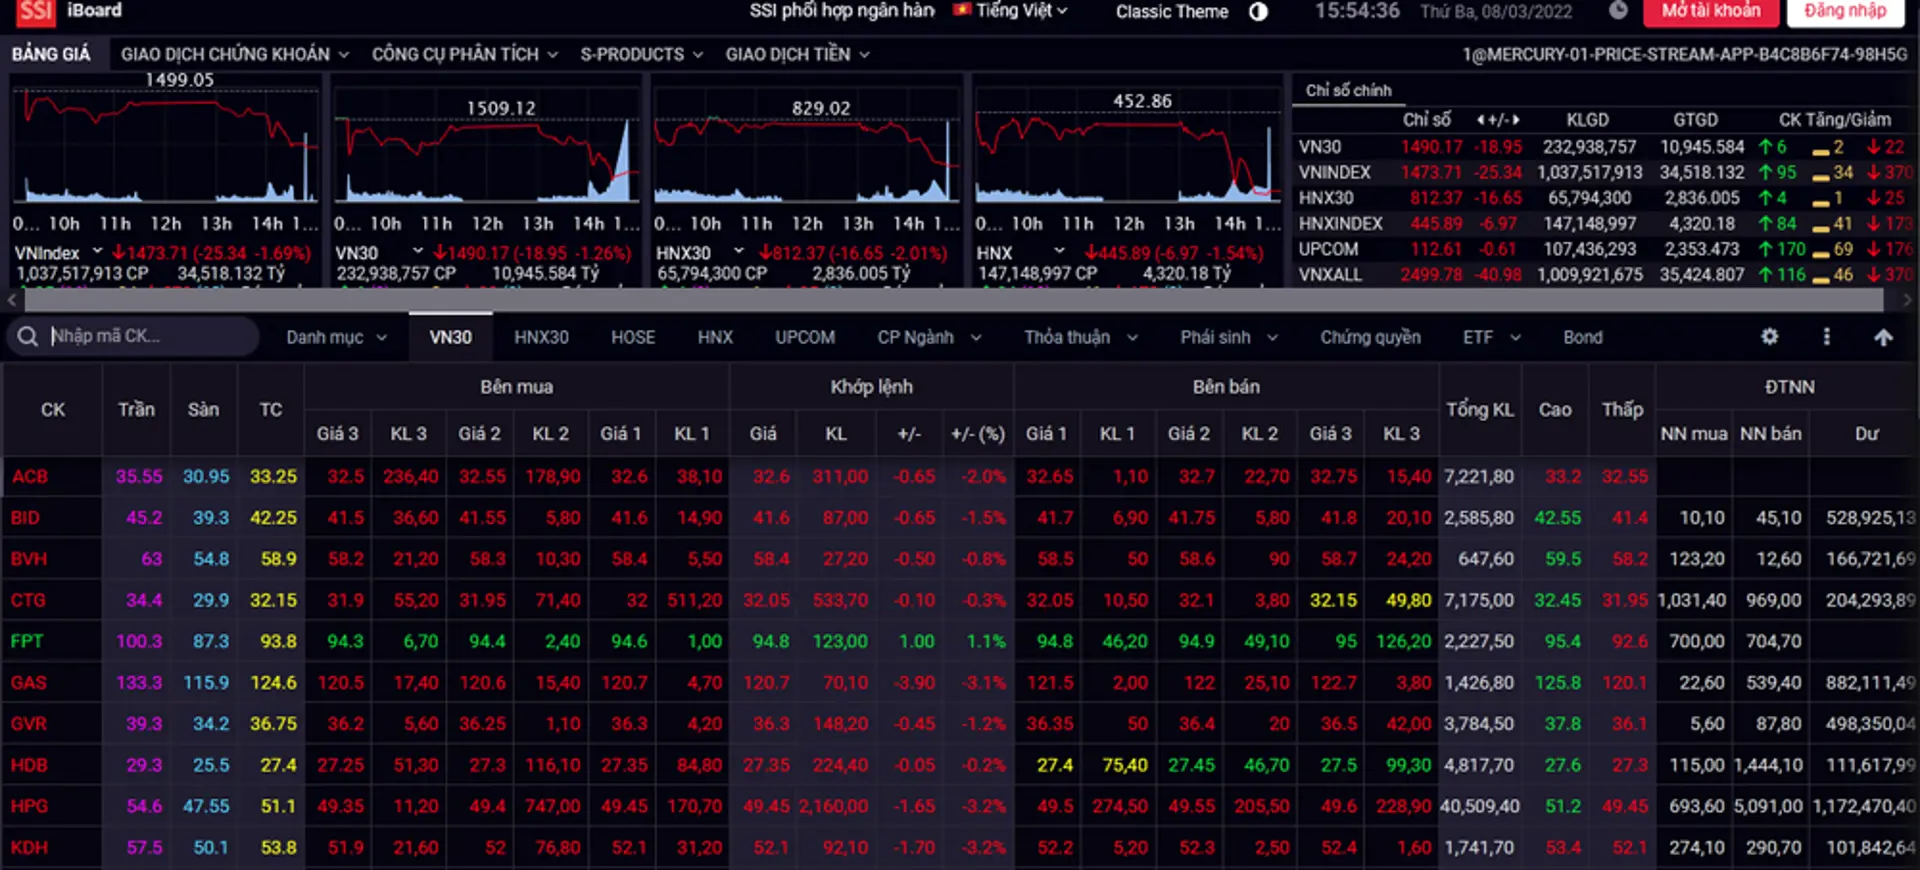This screenshot has height=870, width=1920.
Task: Click the Classic Theme label
Action: click(1172, 12)
